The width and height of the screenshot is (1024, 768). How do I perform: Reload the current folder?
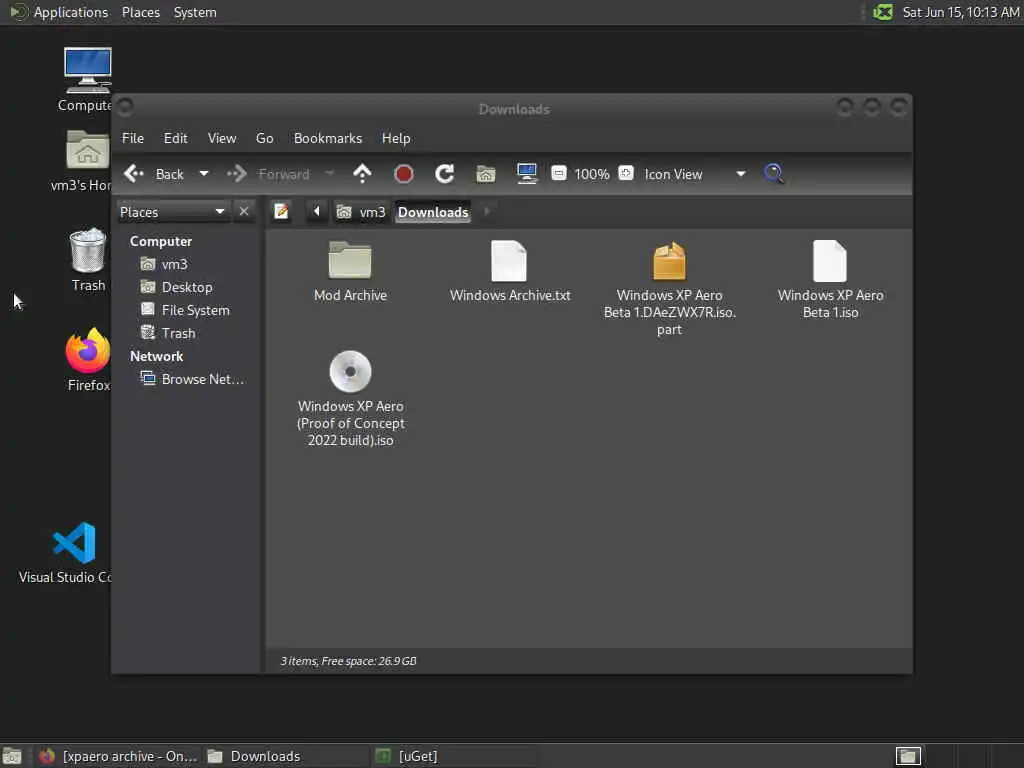coord(445,174)
